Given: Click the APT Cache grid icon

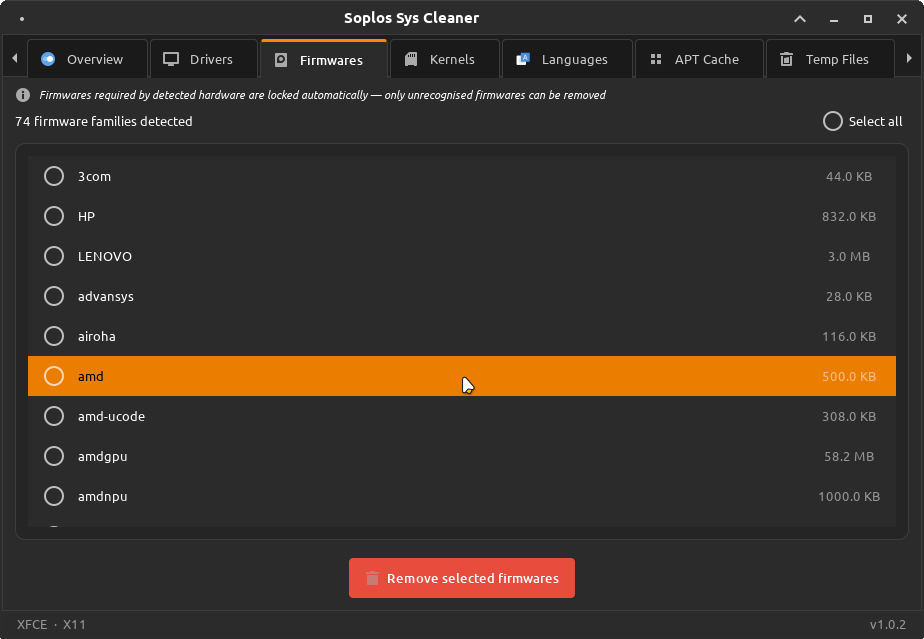Looking at the screenshot, I should 656,59.
